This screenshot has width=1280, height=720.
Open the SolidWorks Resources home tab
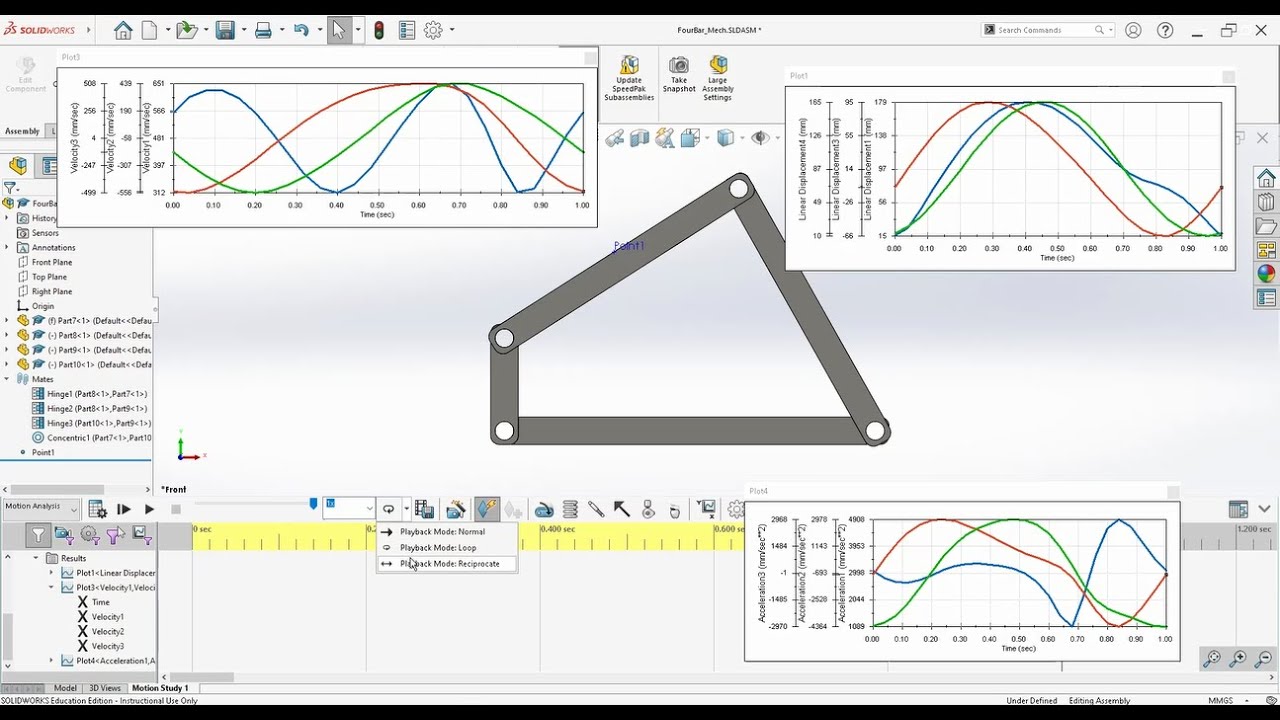1266,178
